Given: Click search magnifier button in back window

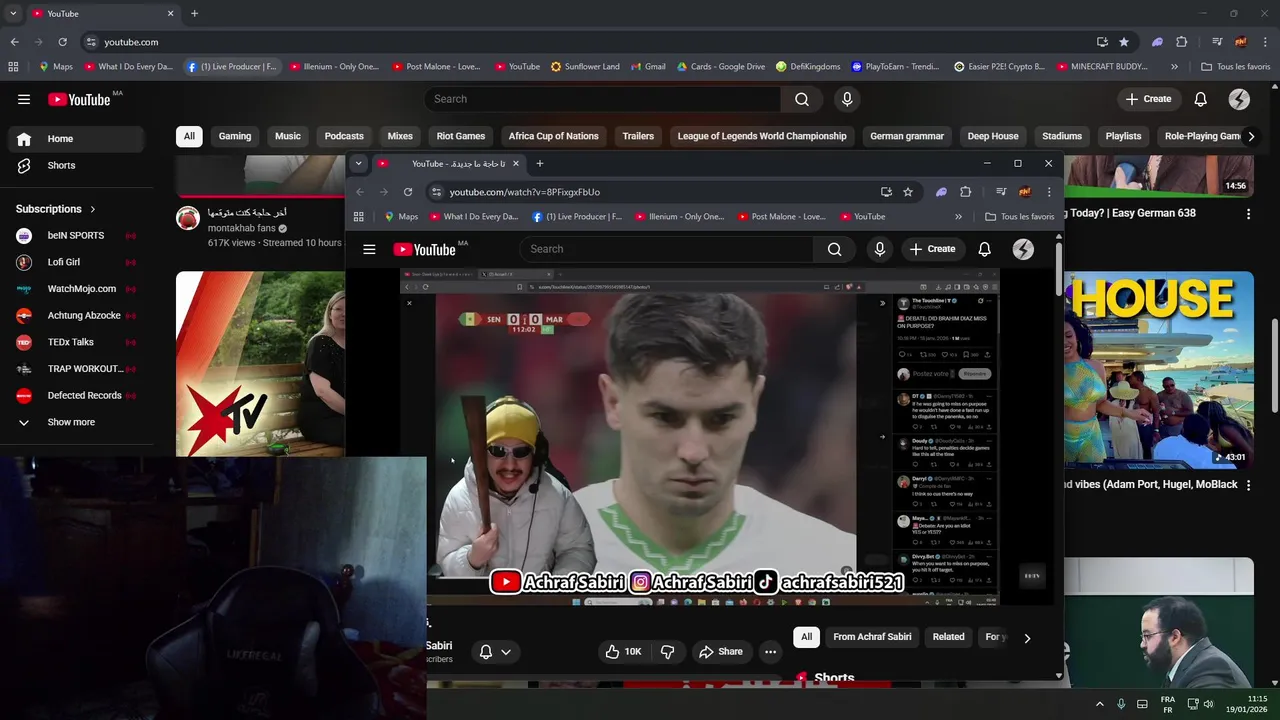Looking at the screenshot, I should pos(802,99).
